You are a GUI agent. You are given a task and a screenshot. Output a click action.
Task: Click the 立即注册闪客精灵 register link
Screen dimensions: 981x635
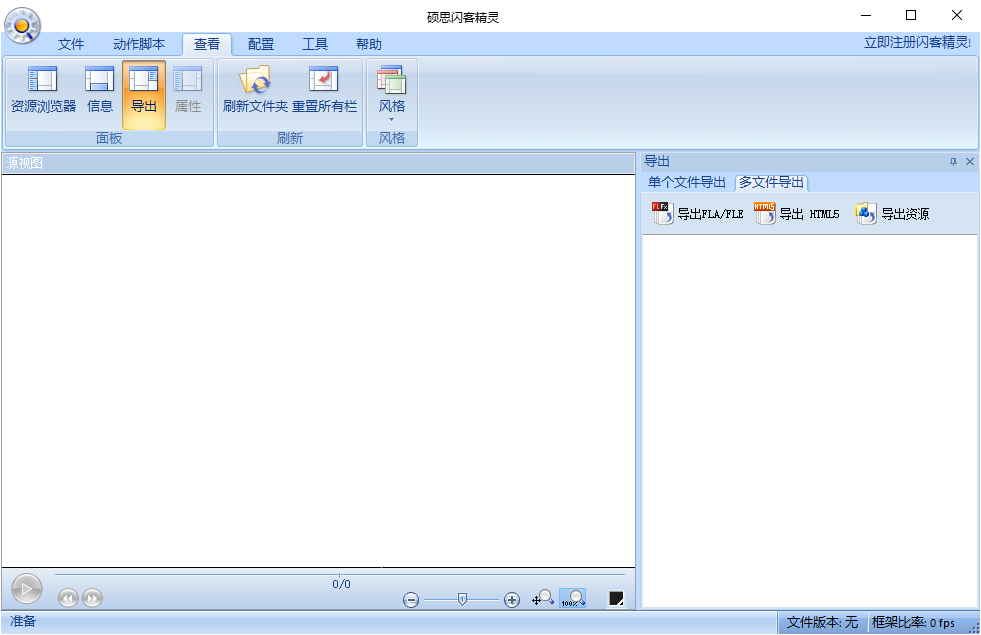coord(917,43)
